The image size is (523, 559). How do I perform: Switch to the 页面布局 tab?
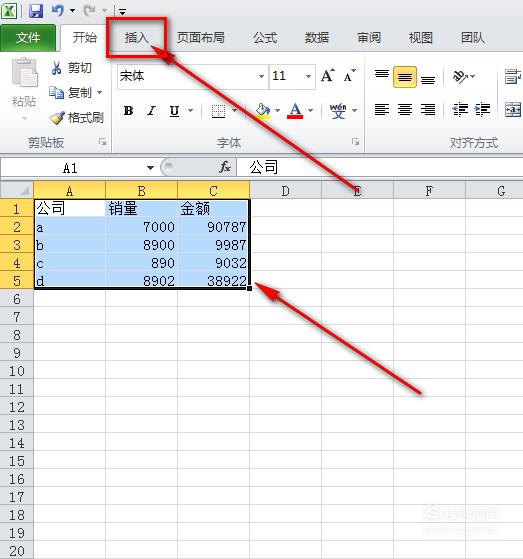[x=201, y=38]
